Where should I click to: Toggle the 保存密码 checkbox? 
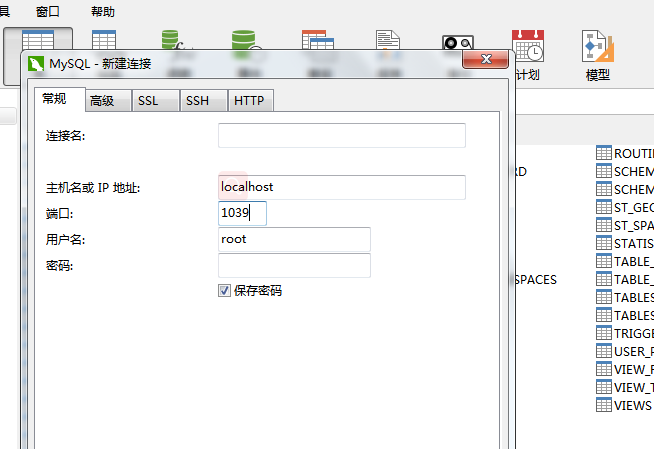(224, 291)
